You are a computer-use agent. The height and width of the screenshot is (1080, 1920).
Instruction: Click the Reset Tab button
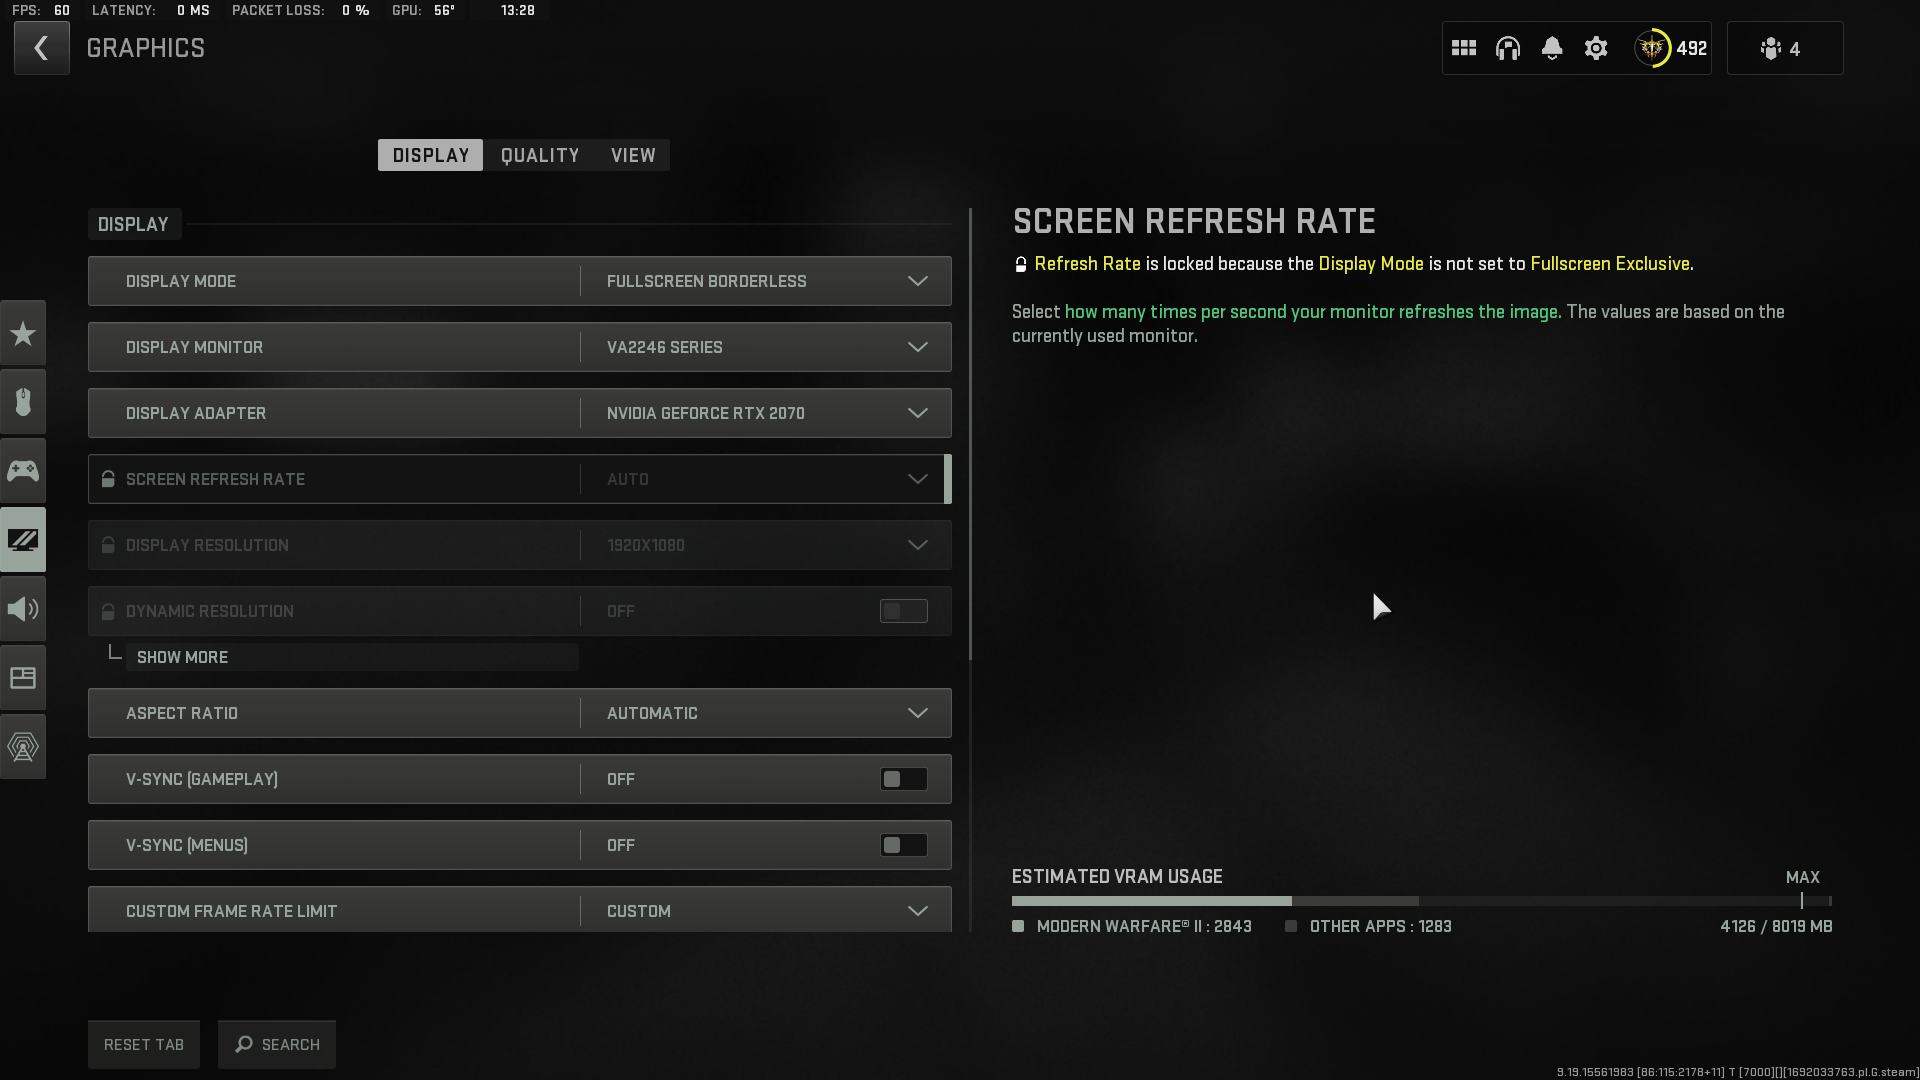(143, 1044)
